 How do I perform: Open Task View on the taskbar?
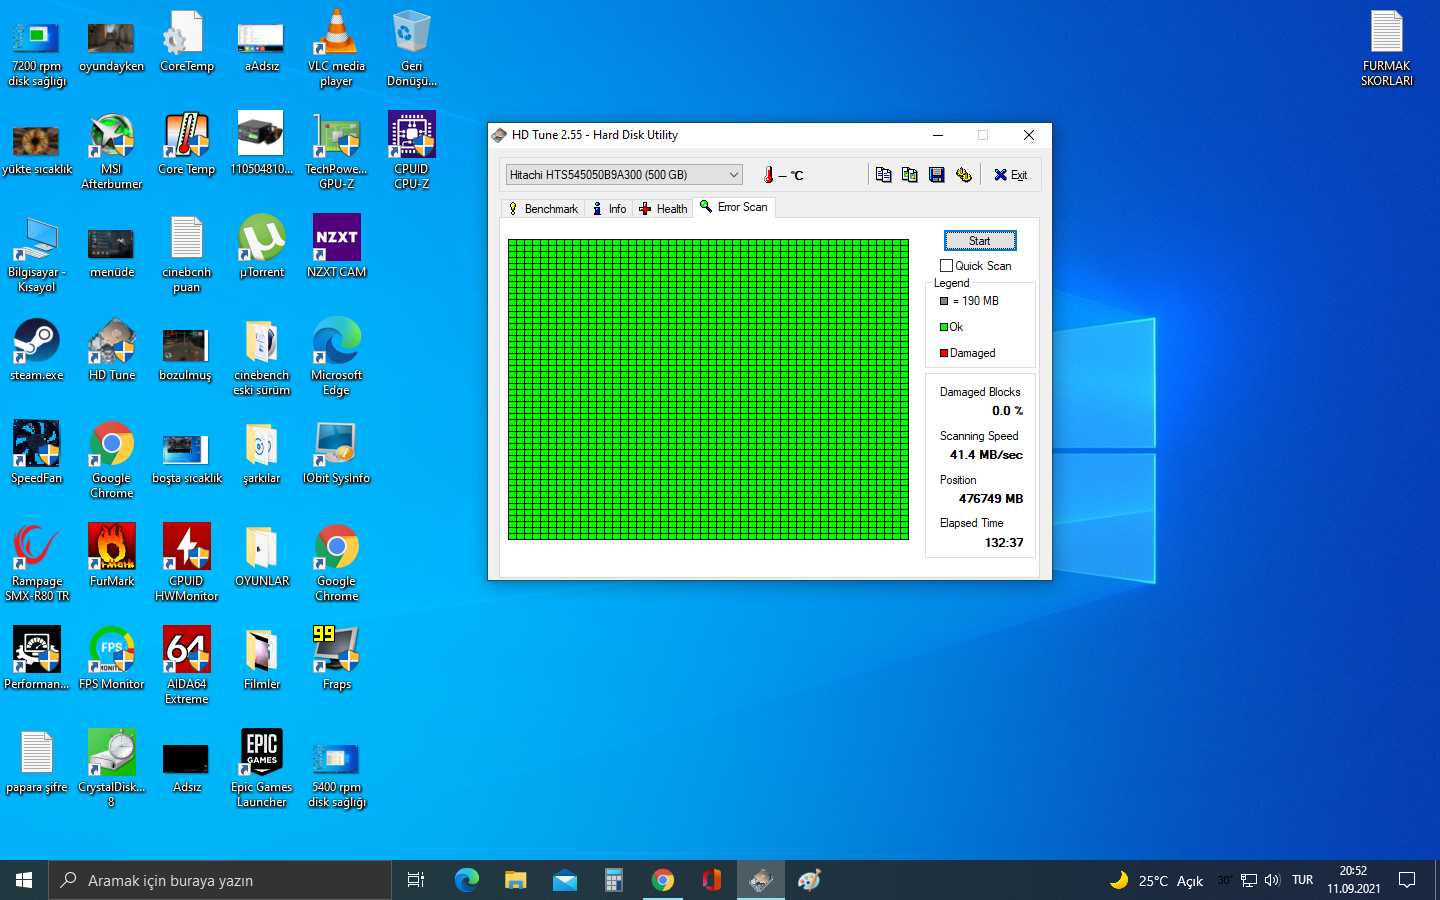click(x=416, y=880)
